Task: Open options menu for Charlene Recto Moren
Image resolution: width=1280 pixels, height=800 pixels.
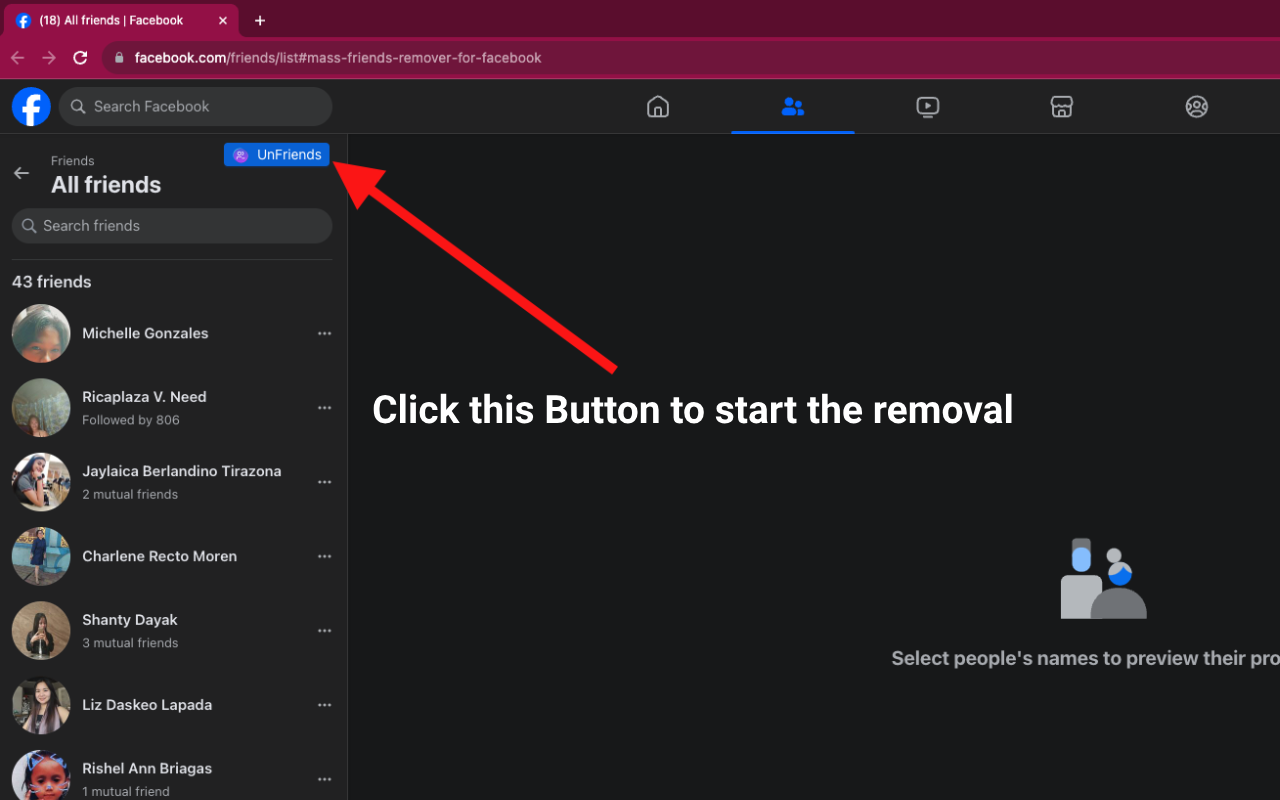Action: point(324,556)
